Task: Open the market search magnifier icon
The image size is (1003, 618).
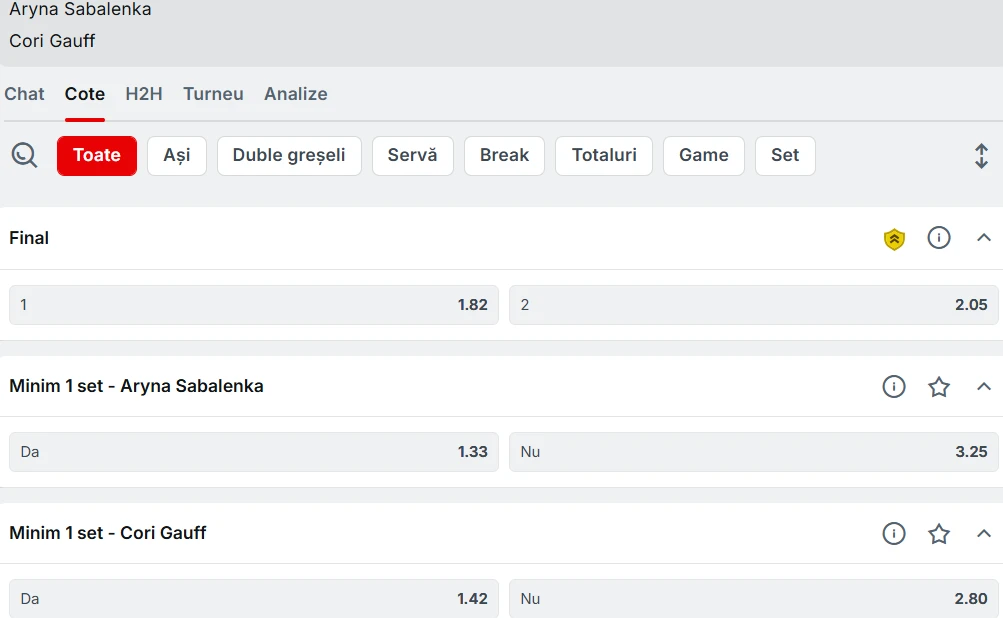Action: (x=24, y=155)
